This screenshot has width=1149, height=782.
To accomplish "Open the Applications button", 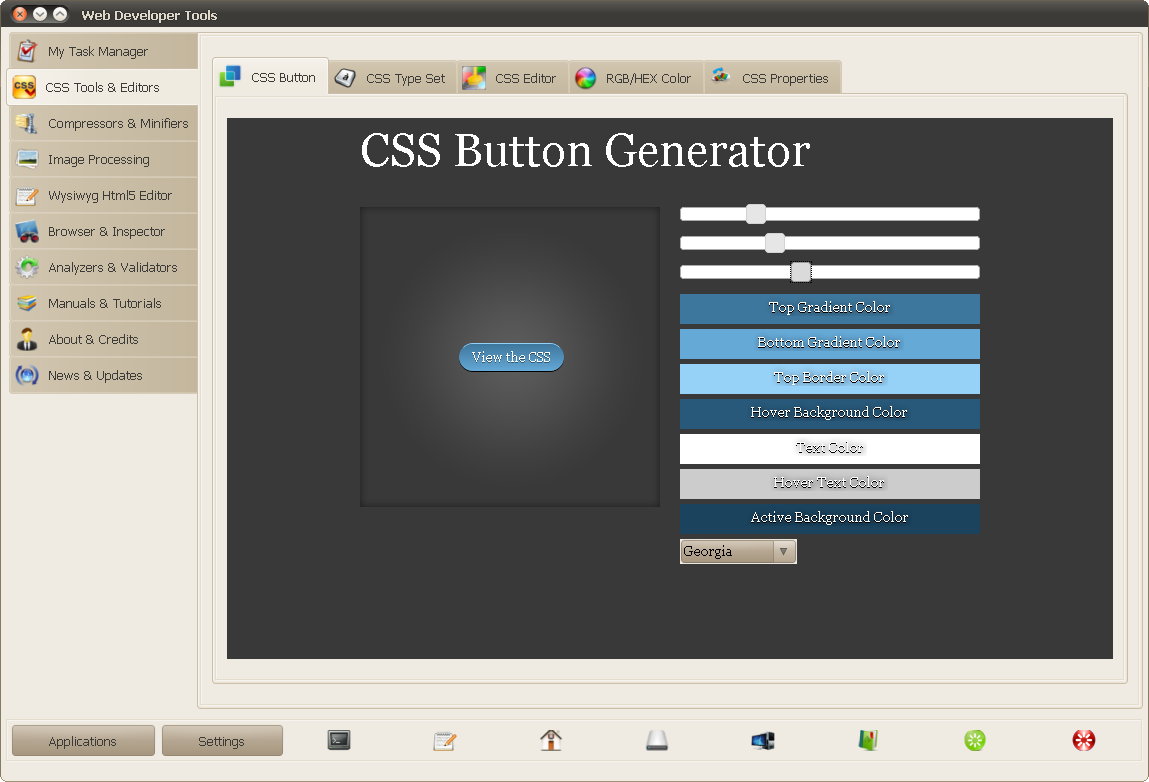I will pyautogui.click(x=83, y=741).
